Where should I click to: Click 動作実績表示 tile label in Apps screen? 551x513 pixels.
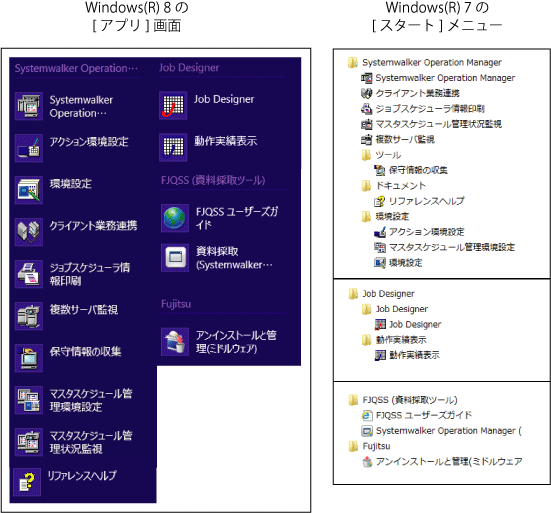[x=226, y=141]
